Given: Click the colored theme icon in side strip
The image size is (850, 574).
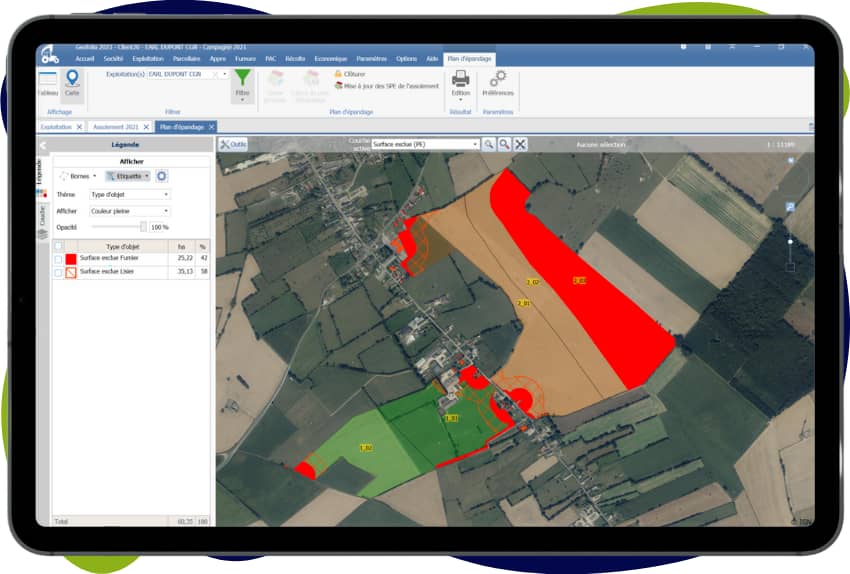Looking at the screenshot, I should (42, 193).
